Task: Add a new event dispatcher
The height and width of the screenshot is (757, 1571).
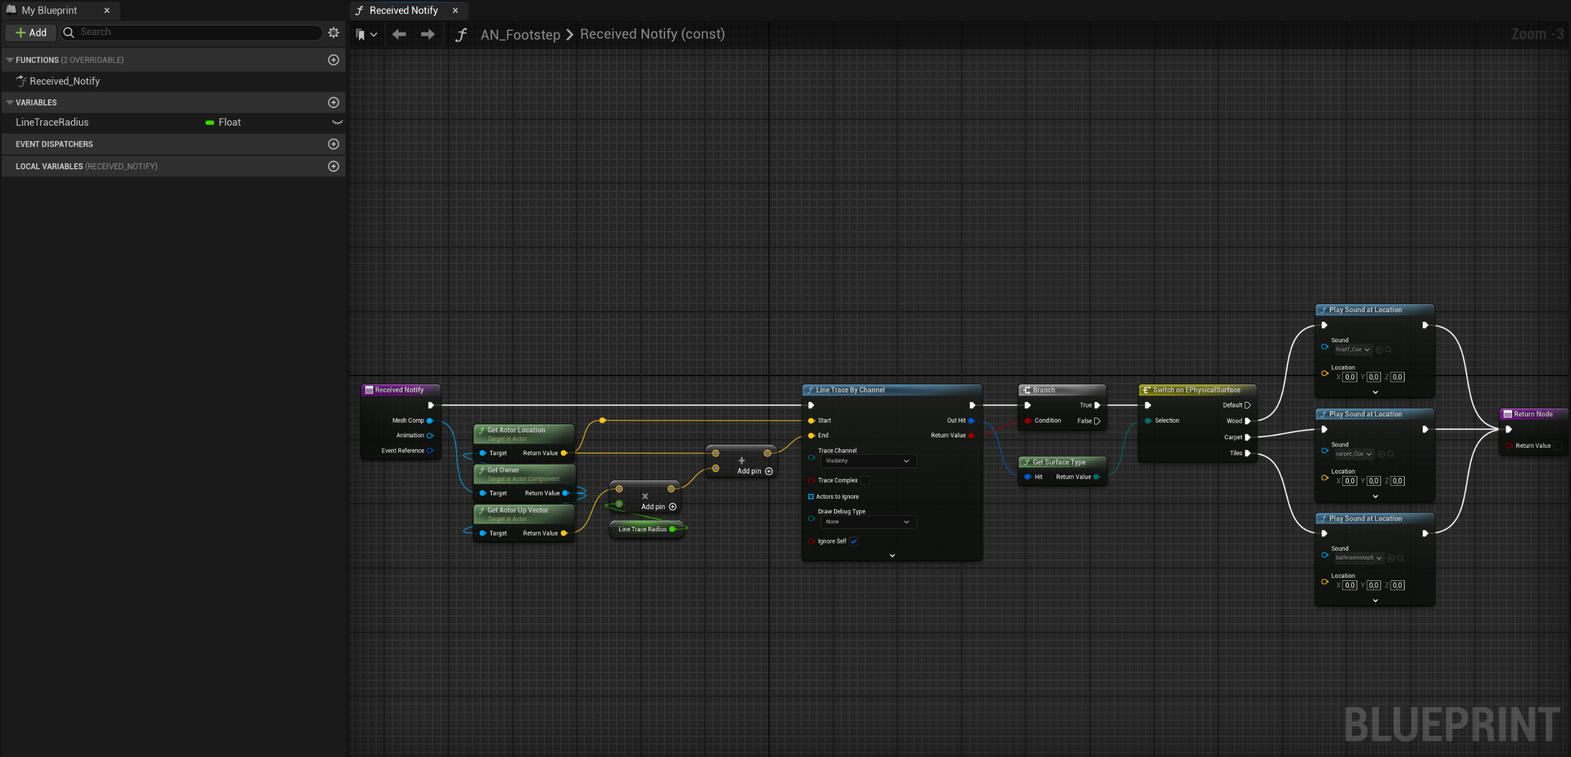Action: pos(334,144)
